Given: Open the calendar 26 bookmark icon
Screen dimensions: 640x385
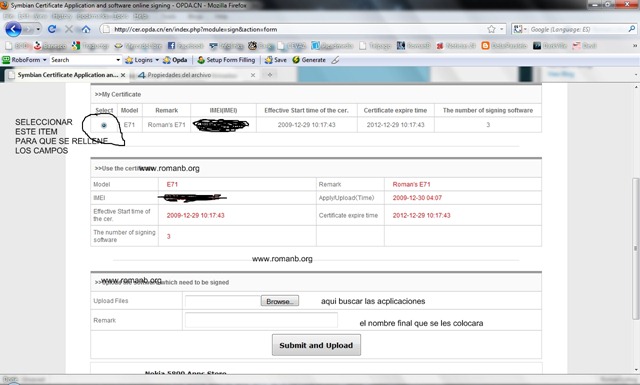Looking at the screenshot, I should pos(440,46).
